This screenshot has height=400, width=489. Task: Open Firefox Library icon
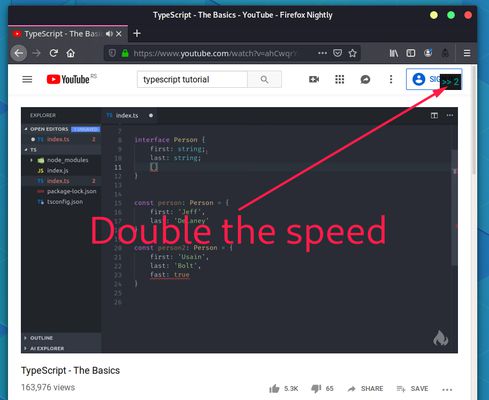point(394,53)
